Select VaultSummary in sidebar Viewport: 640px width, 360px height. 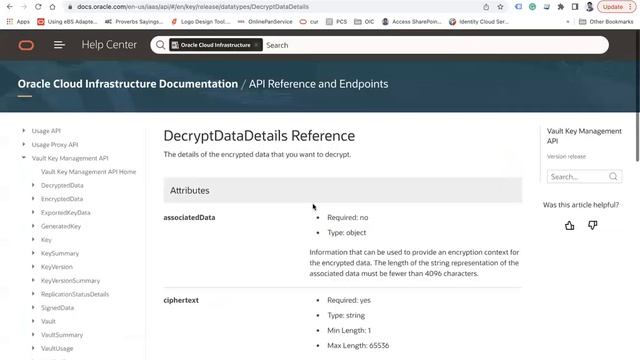[x=62, y=335]
